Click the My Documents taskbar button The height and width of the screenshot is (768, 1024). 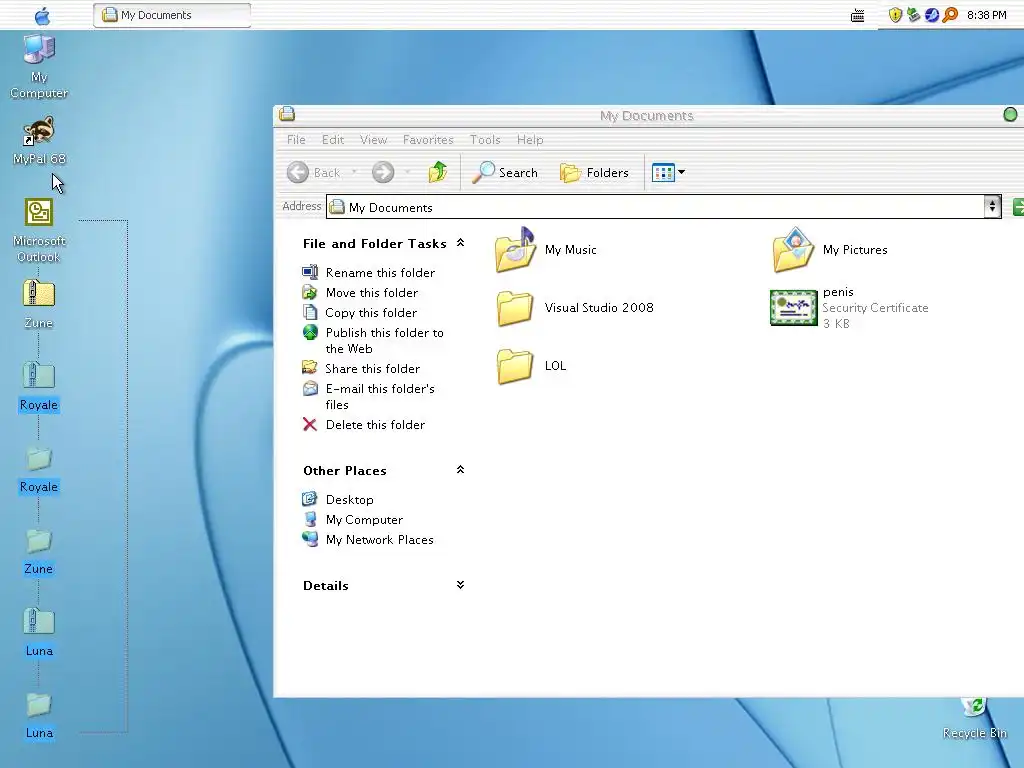[x=172, y=15]
